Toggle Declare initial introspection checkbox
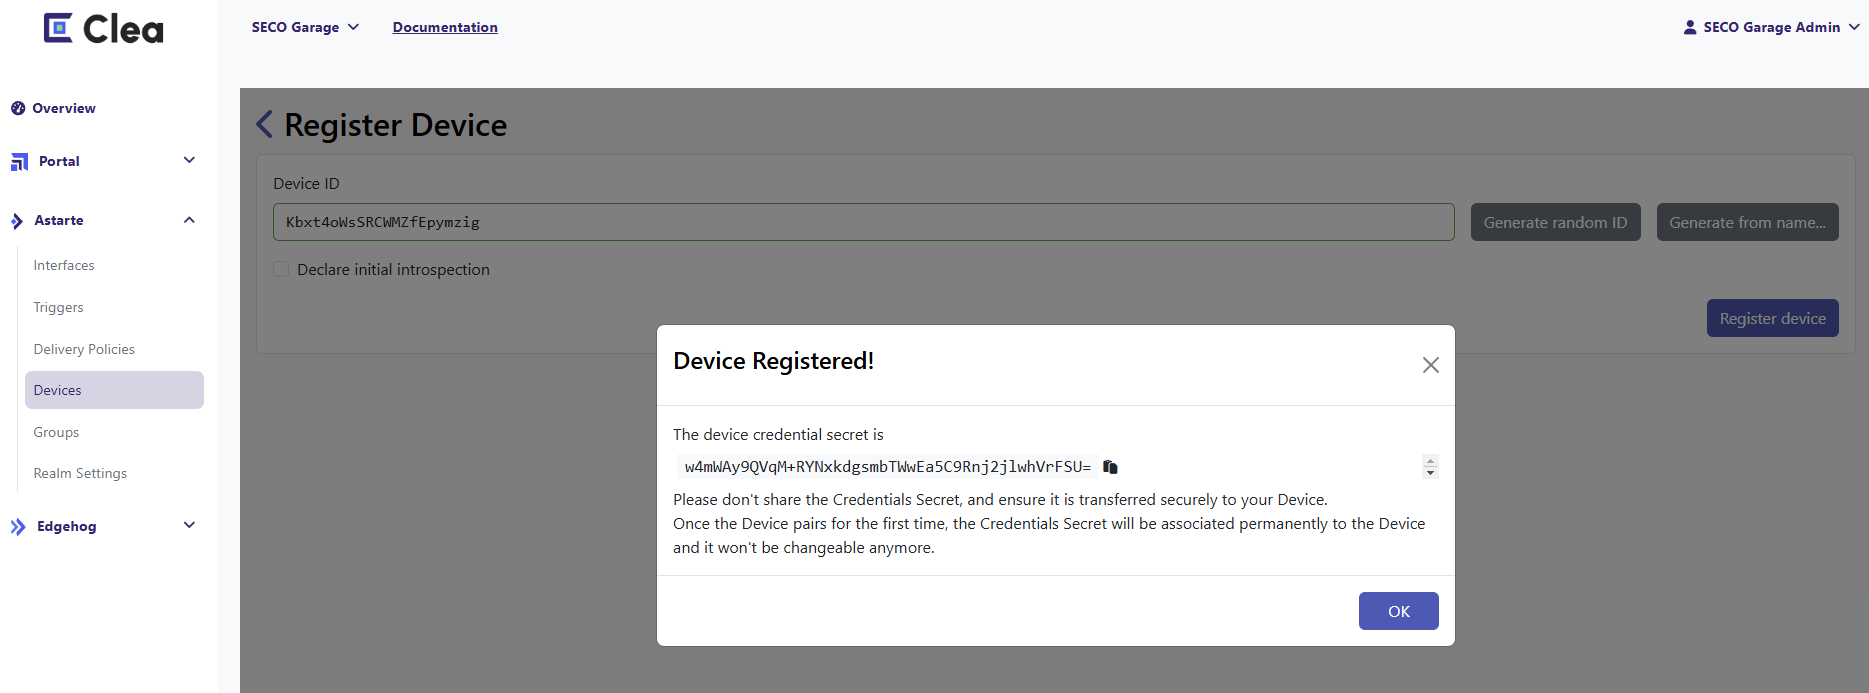1869x693 pixels. click(x=281, y=269)
